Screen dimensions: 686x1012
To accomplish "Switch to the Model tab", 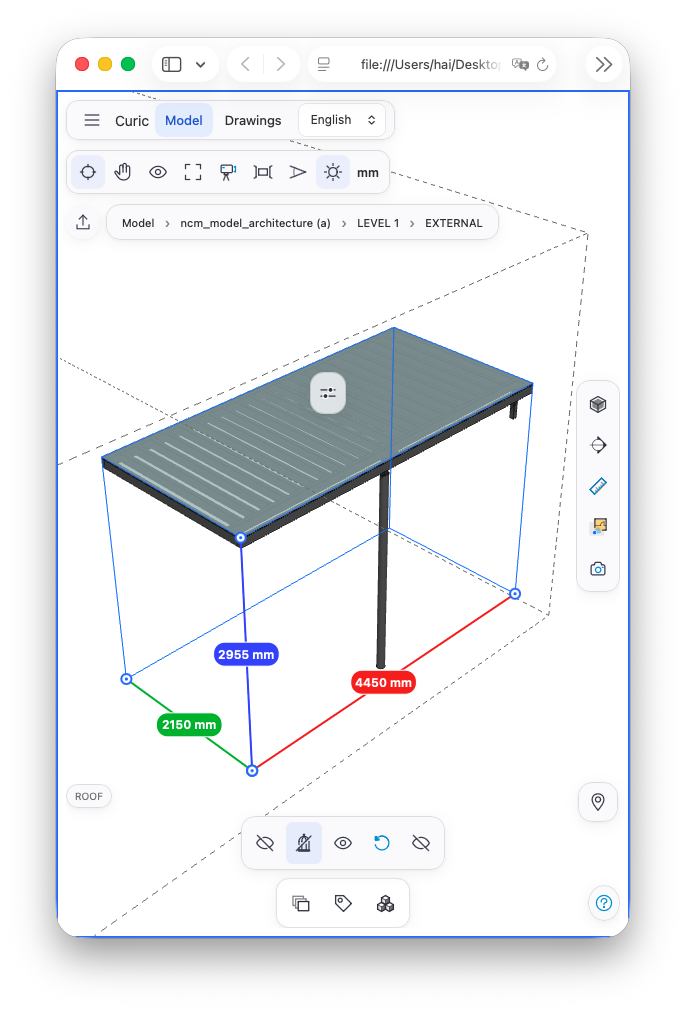I will click(x=184, y=120).
